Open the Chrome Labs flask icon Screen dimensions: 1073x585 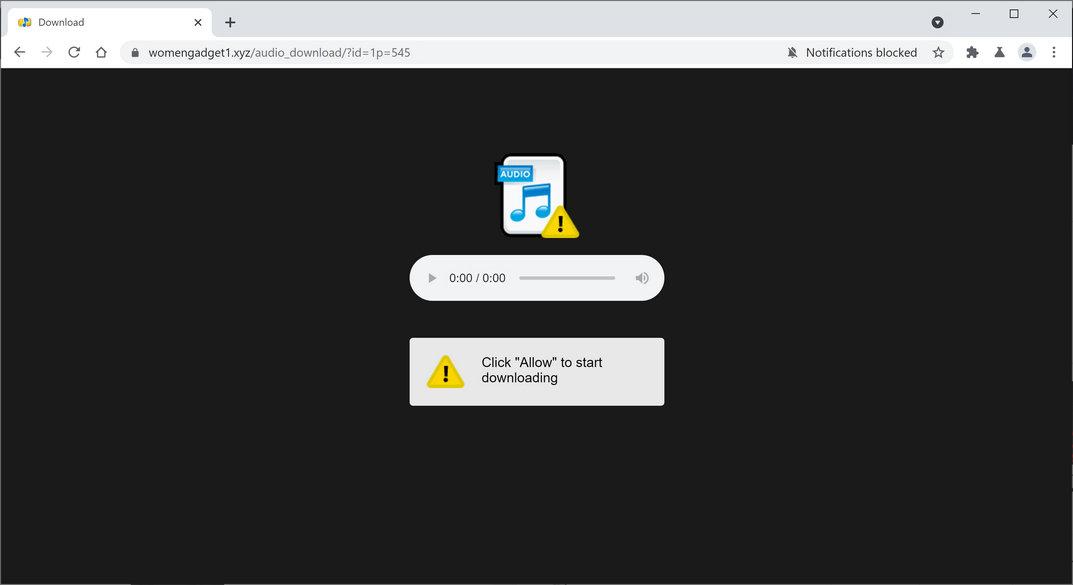click(999, 52)
